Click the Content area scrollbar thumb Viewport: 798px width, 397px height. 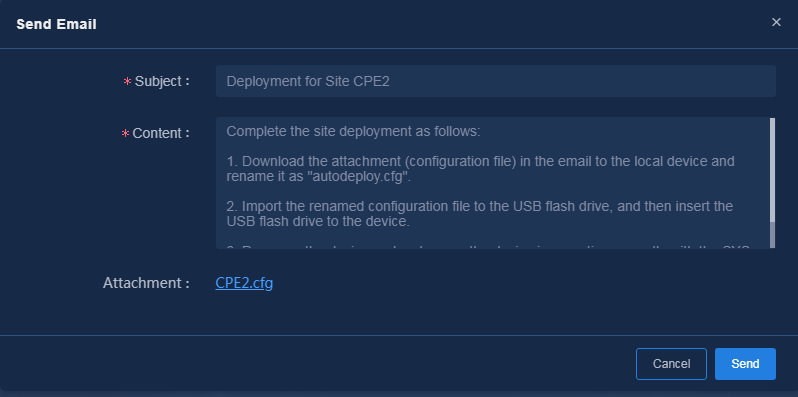[772, 170]
